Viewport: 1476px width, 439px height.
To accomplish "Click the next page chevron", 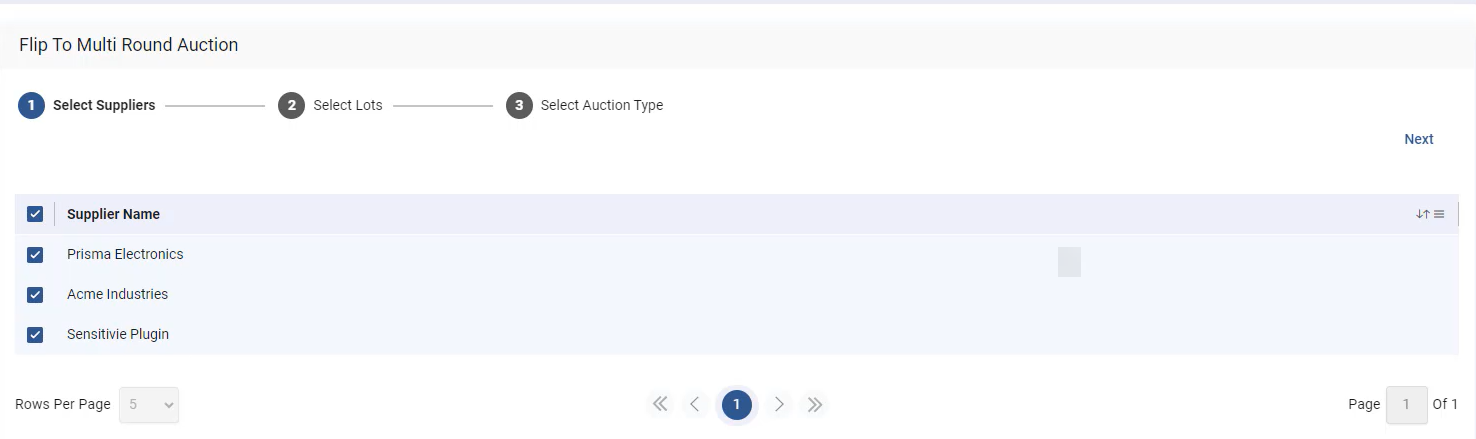I will point(779,404).
